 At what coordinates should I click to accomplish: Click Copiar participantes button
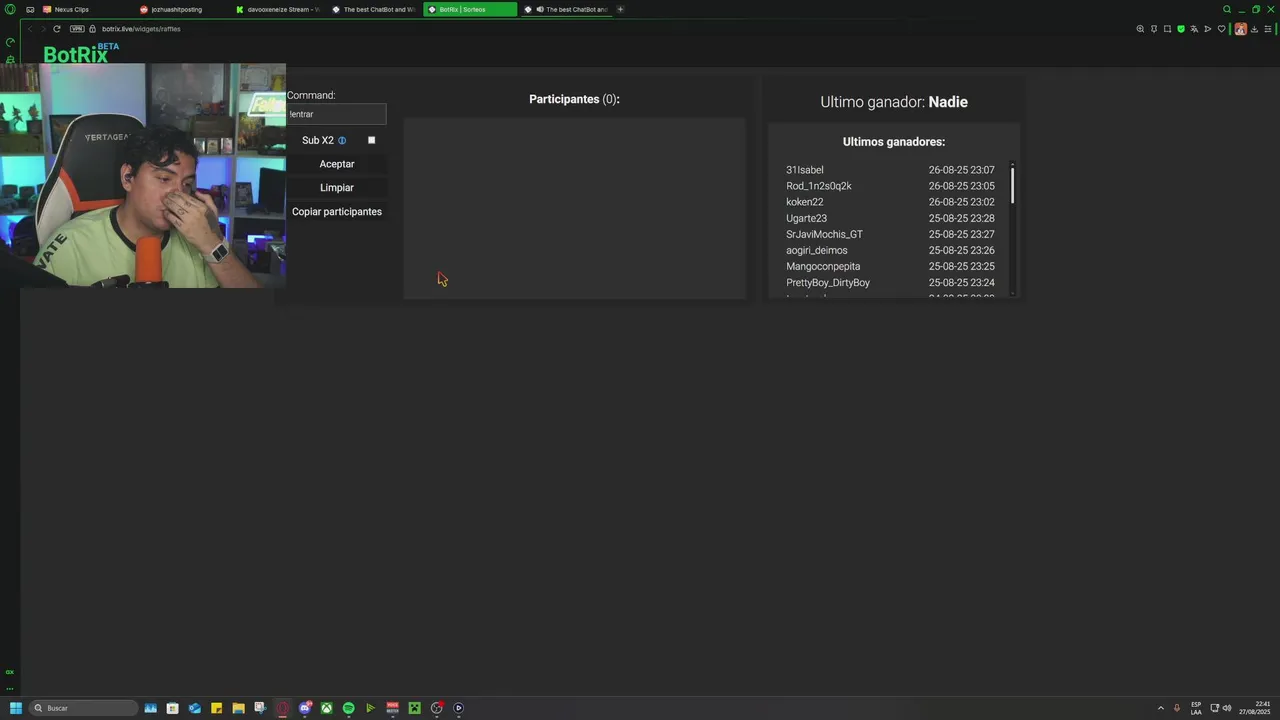[337, 212]
